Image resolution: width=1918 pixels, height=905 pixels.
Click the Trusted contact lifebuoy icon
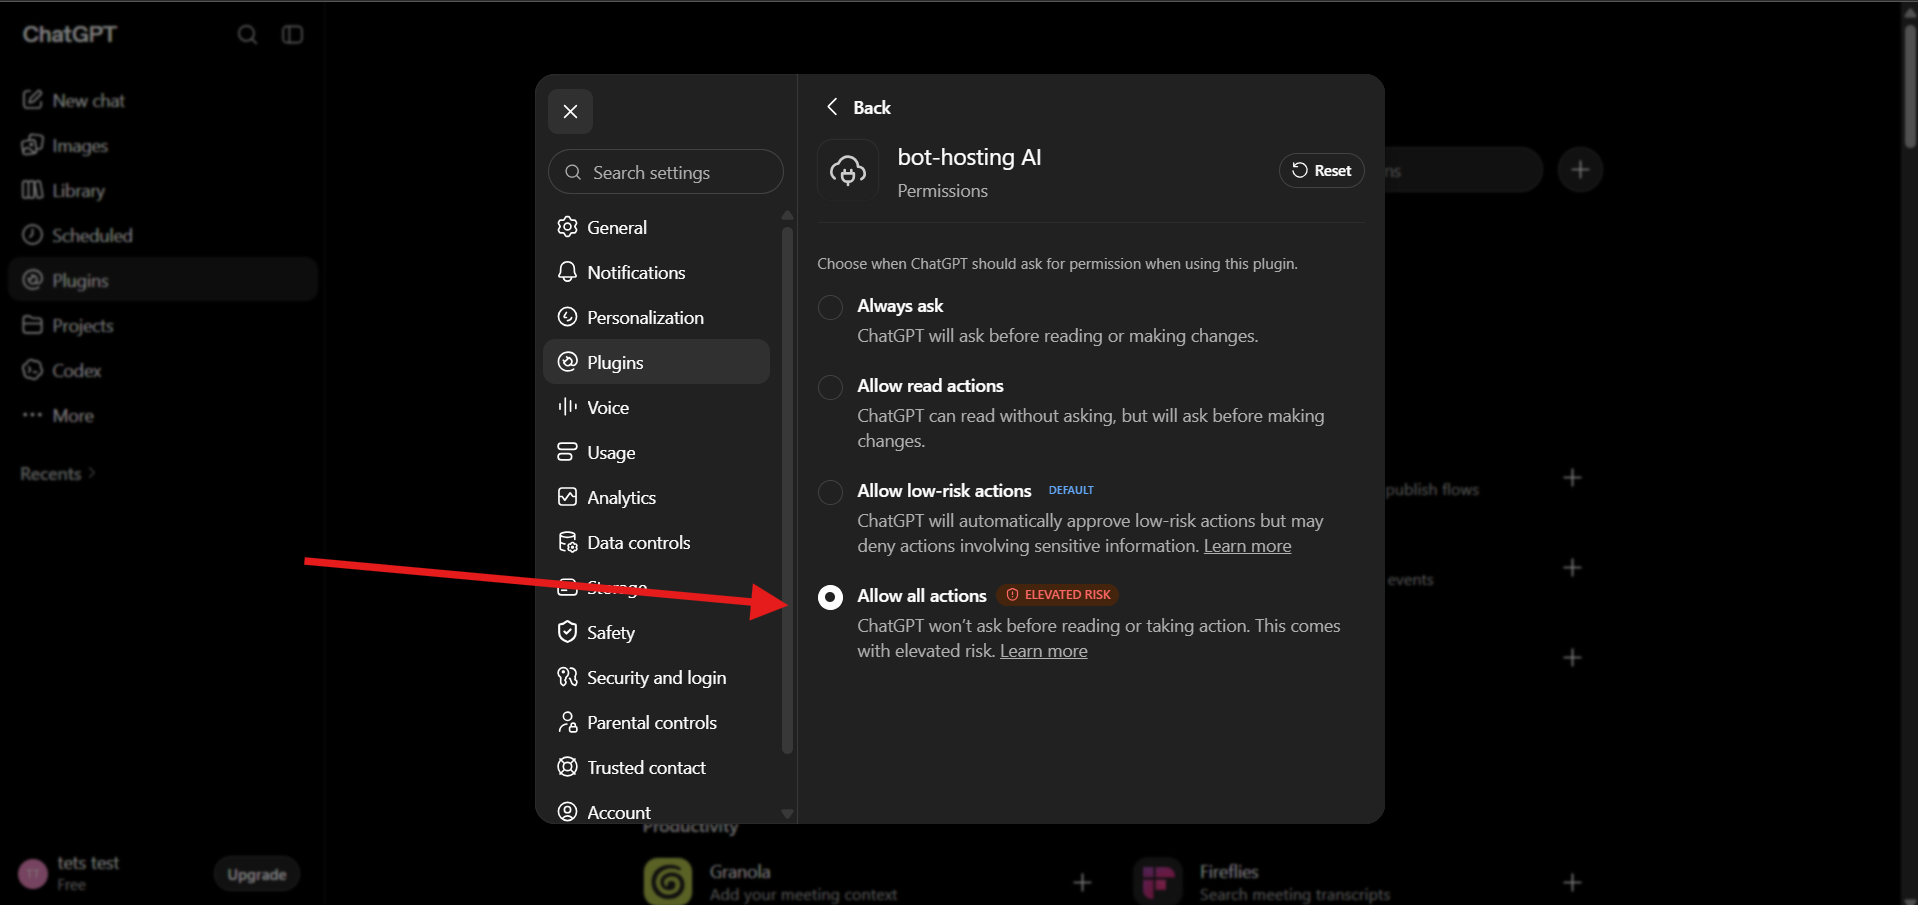click(567, 767)
